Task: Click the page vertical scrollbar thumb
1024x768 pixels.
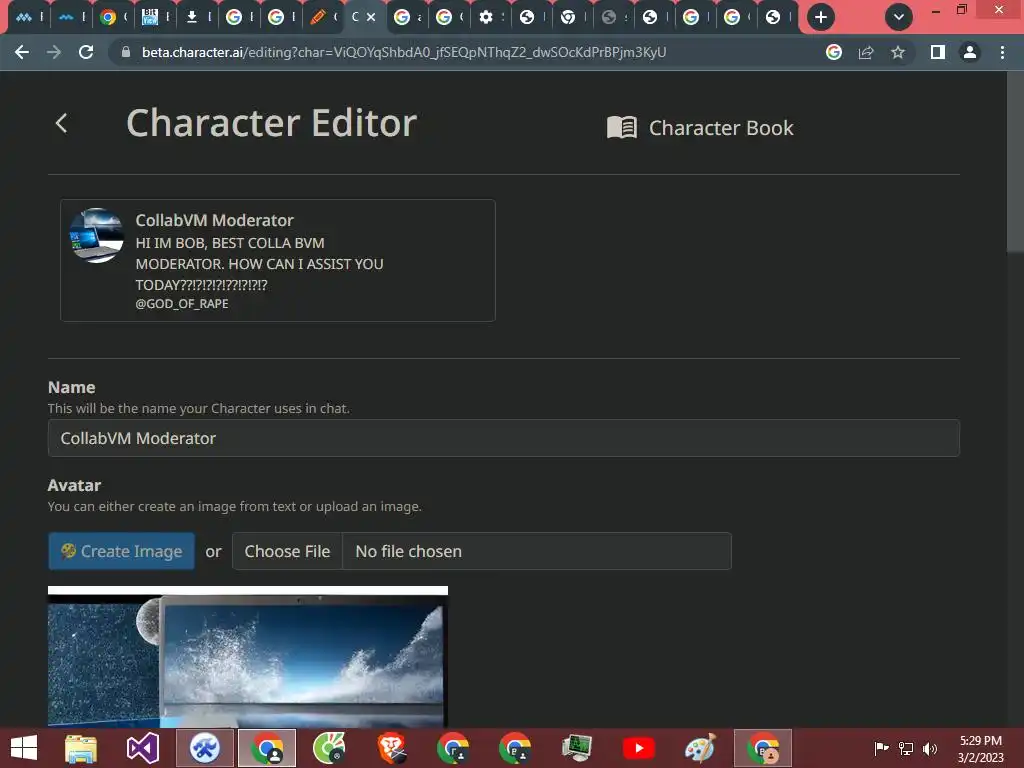Action: point(1015,161)
